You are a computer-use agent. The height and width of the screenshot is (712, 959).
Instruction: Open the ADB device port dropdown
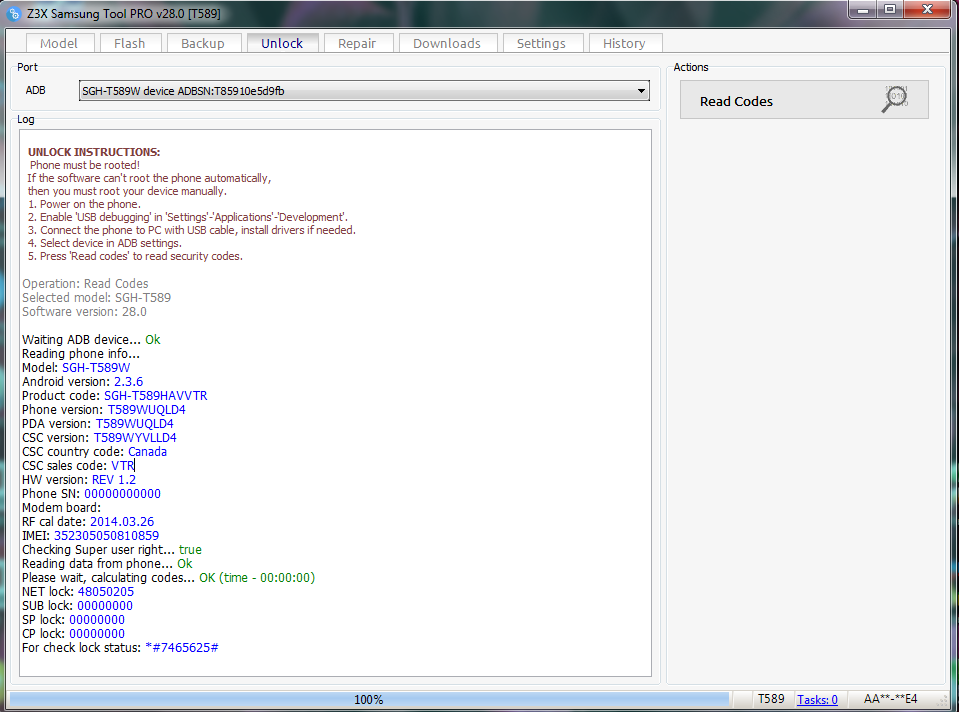coord(641,92)
